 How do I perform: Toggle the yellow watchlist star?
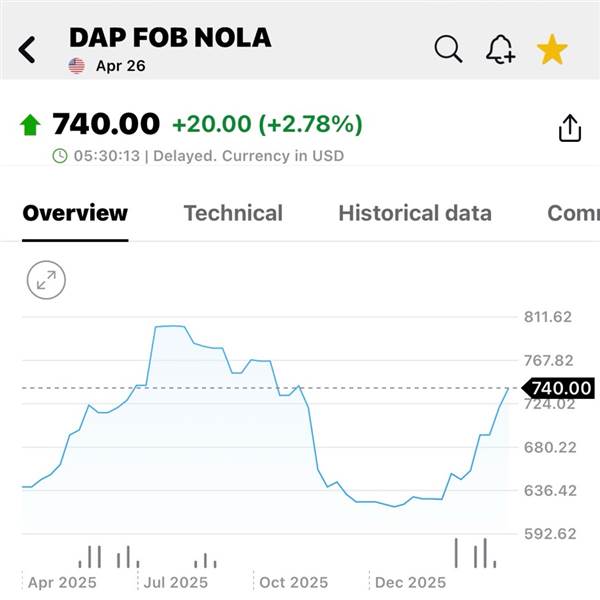tap(552, 48)
